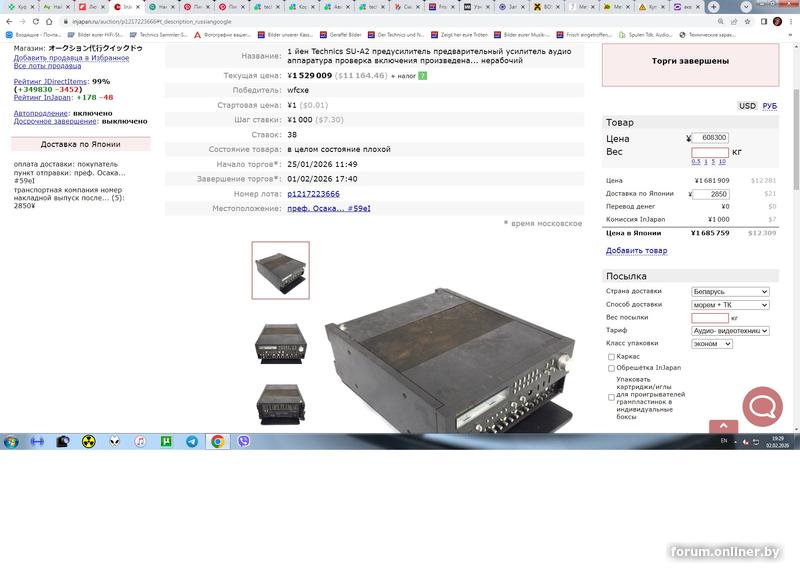Click the Вес kg input under Товар

[x=710, y=152]
